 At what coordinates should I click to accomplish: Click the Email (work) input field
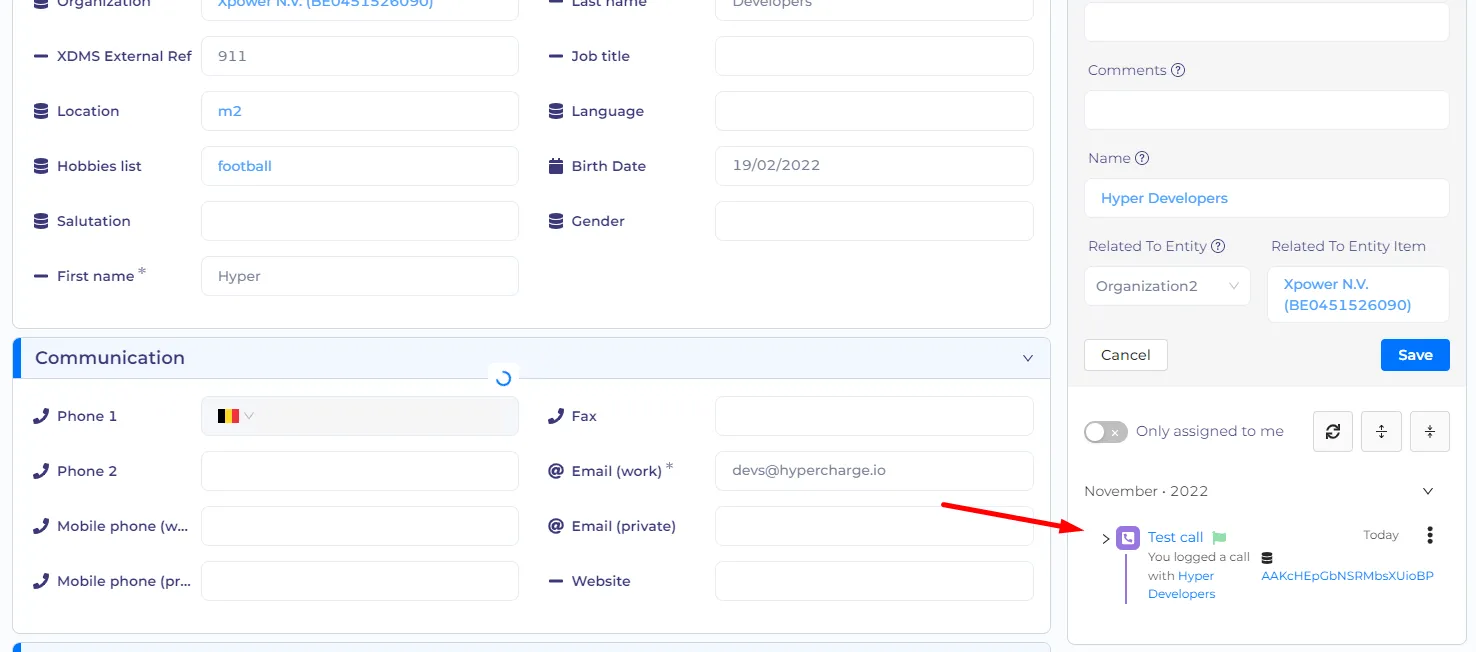tap(874, 471)
